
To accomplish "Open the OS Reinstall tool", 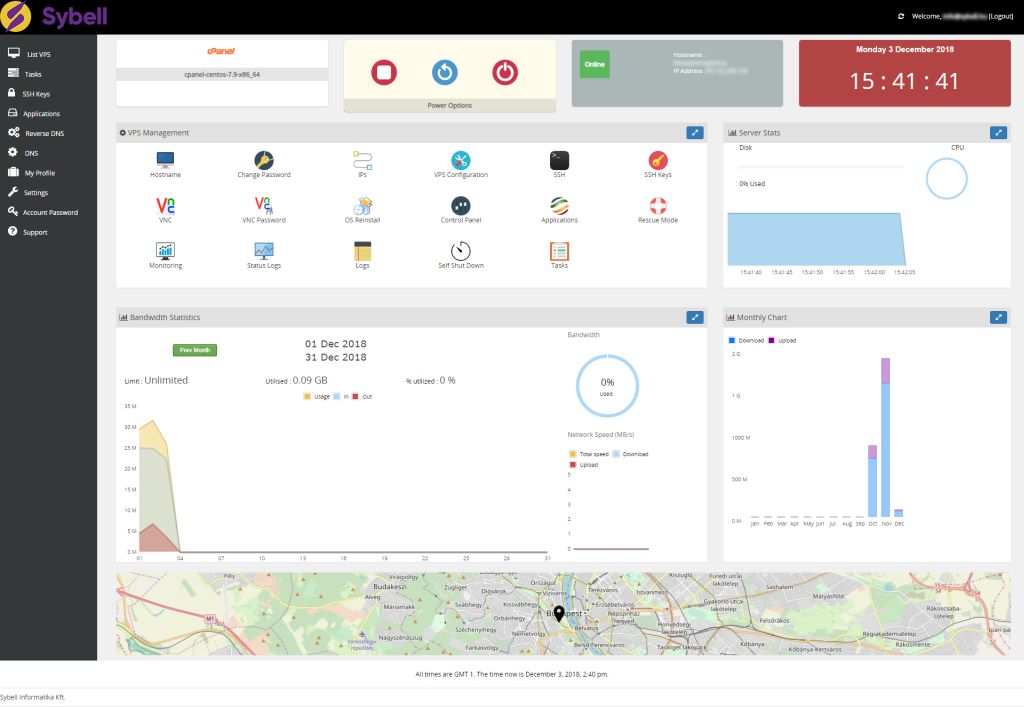I will click(x=362, y=205).
